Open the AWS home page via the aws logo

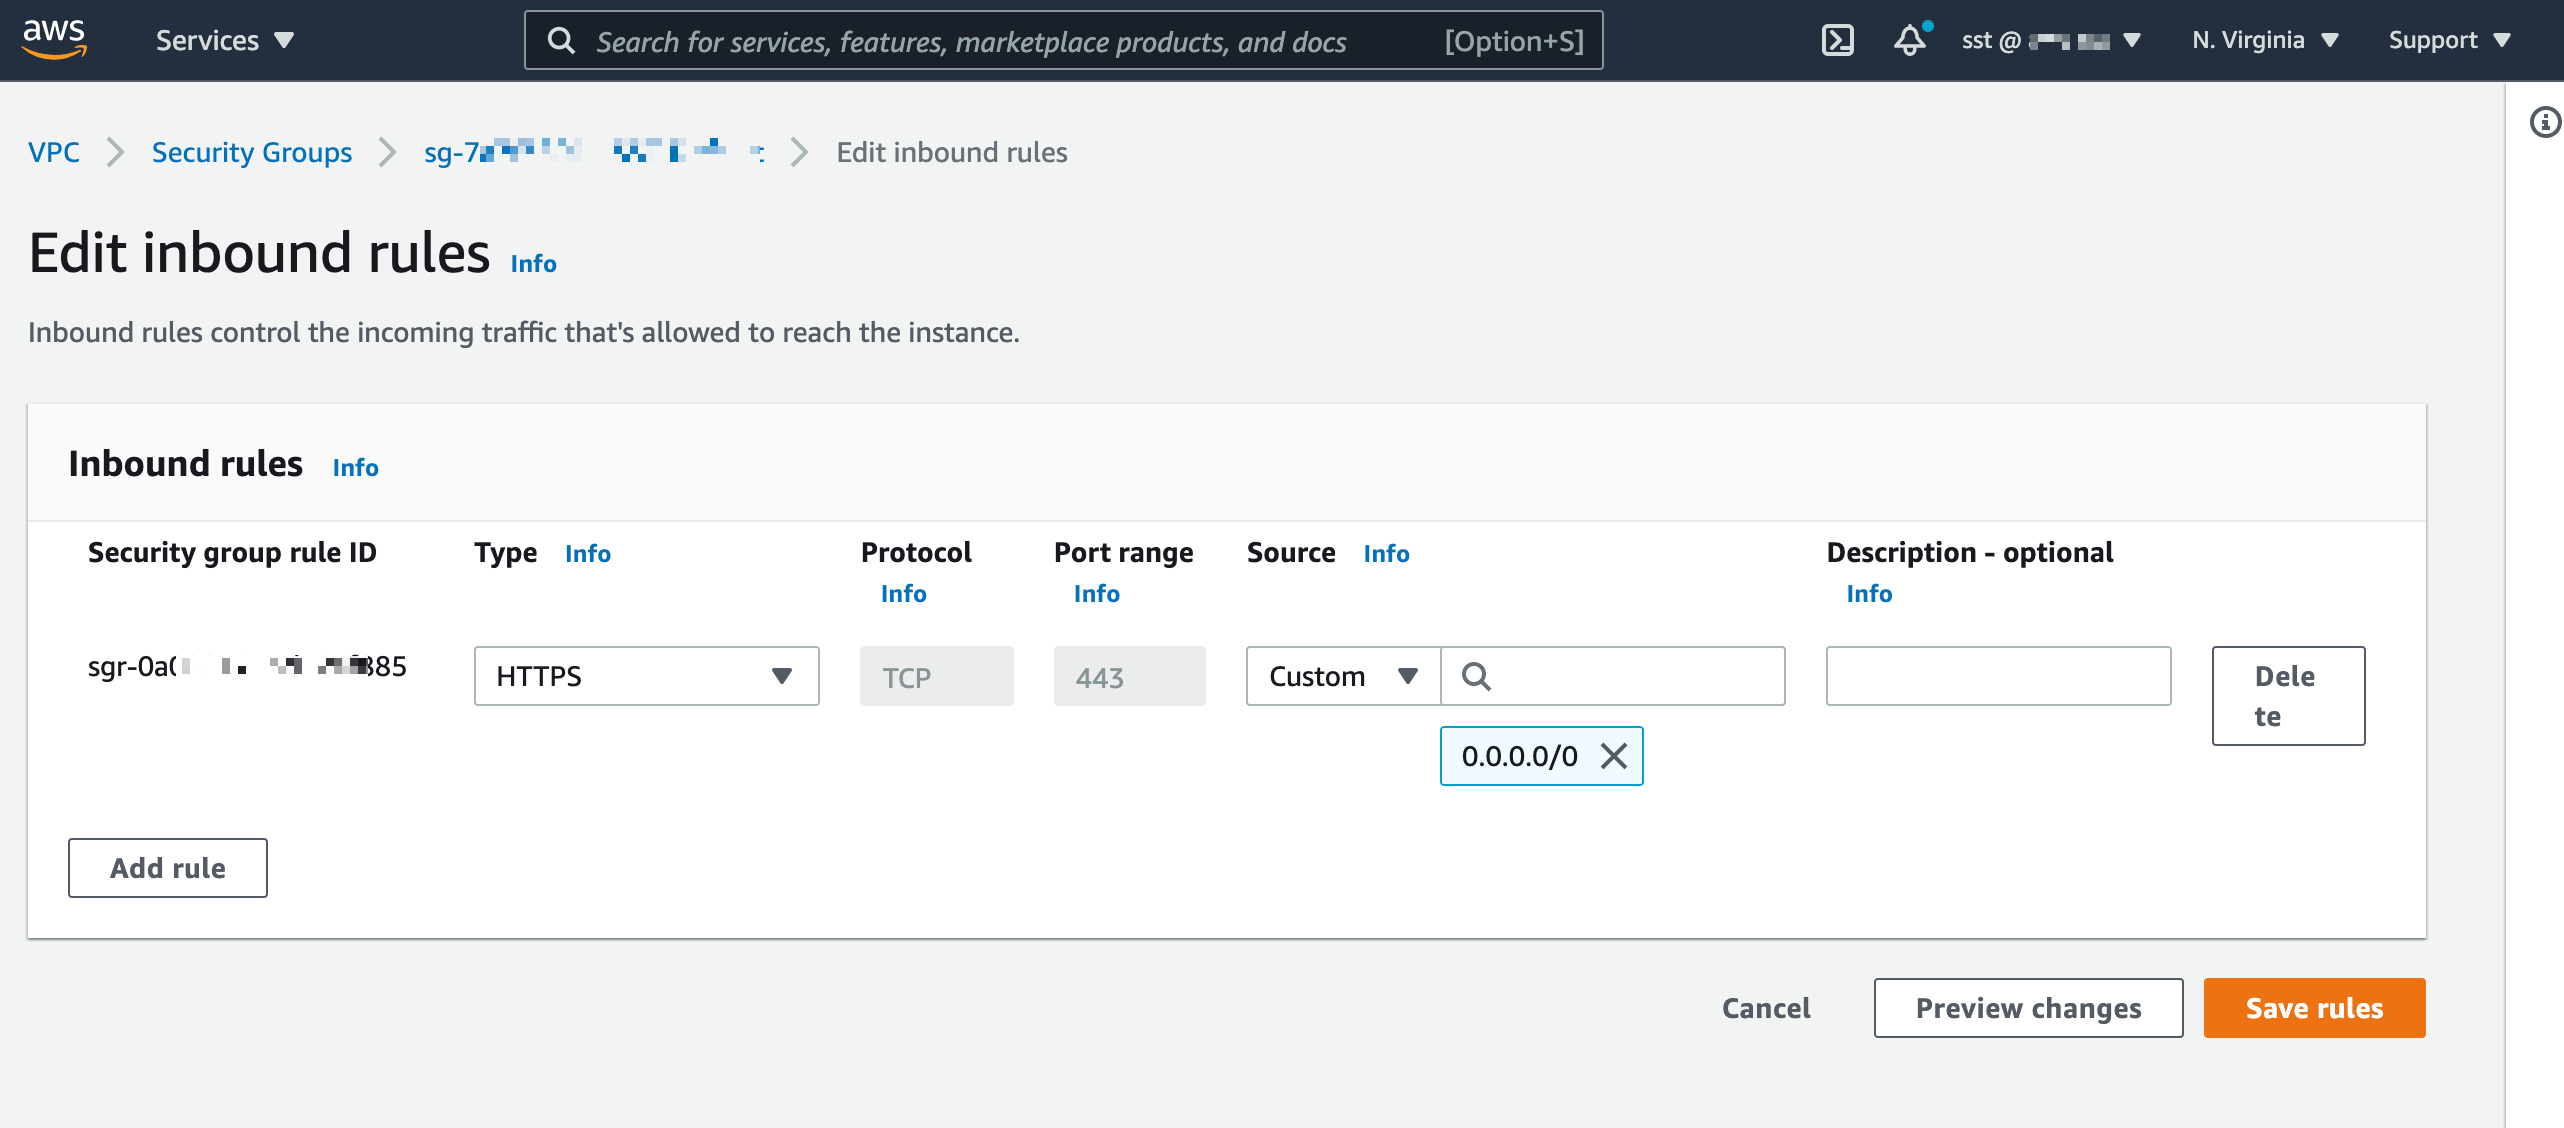click(56, 39)
